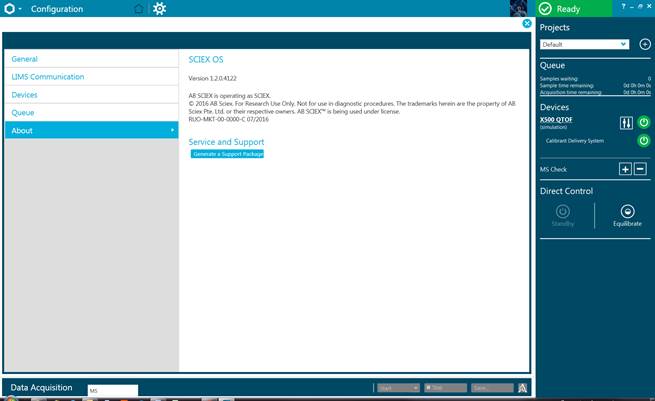The width and height of the screenshot is (655, 401).
Task: Switch to the Queue configuration tab
Action: click(91, 113)
